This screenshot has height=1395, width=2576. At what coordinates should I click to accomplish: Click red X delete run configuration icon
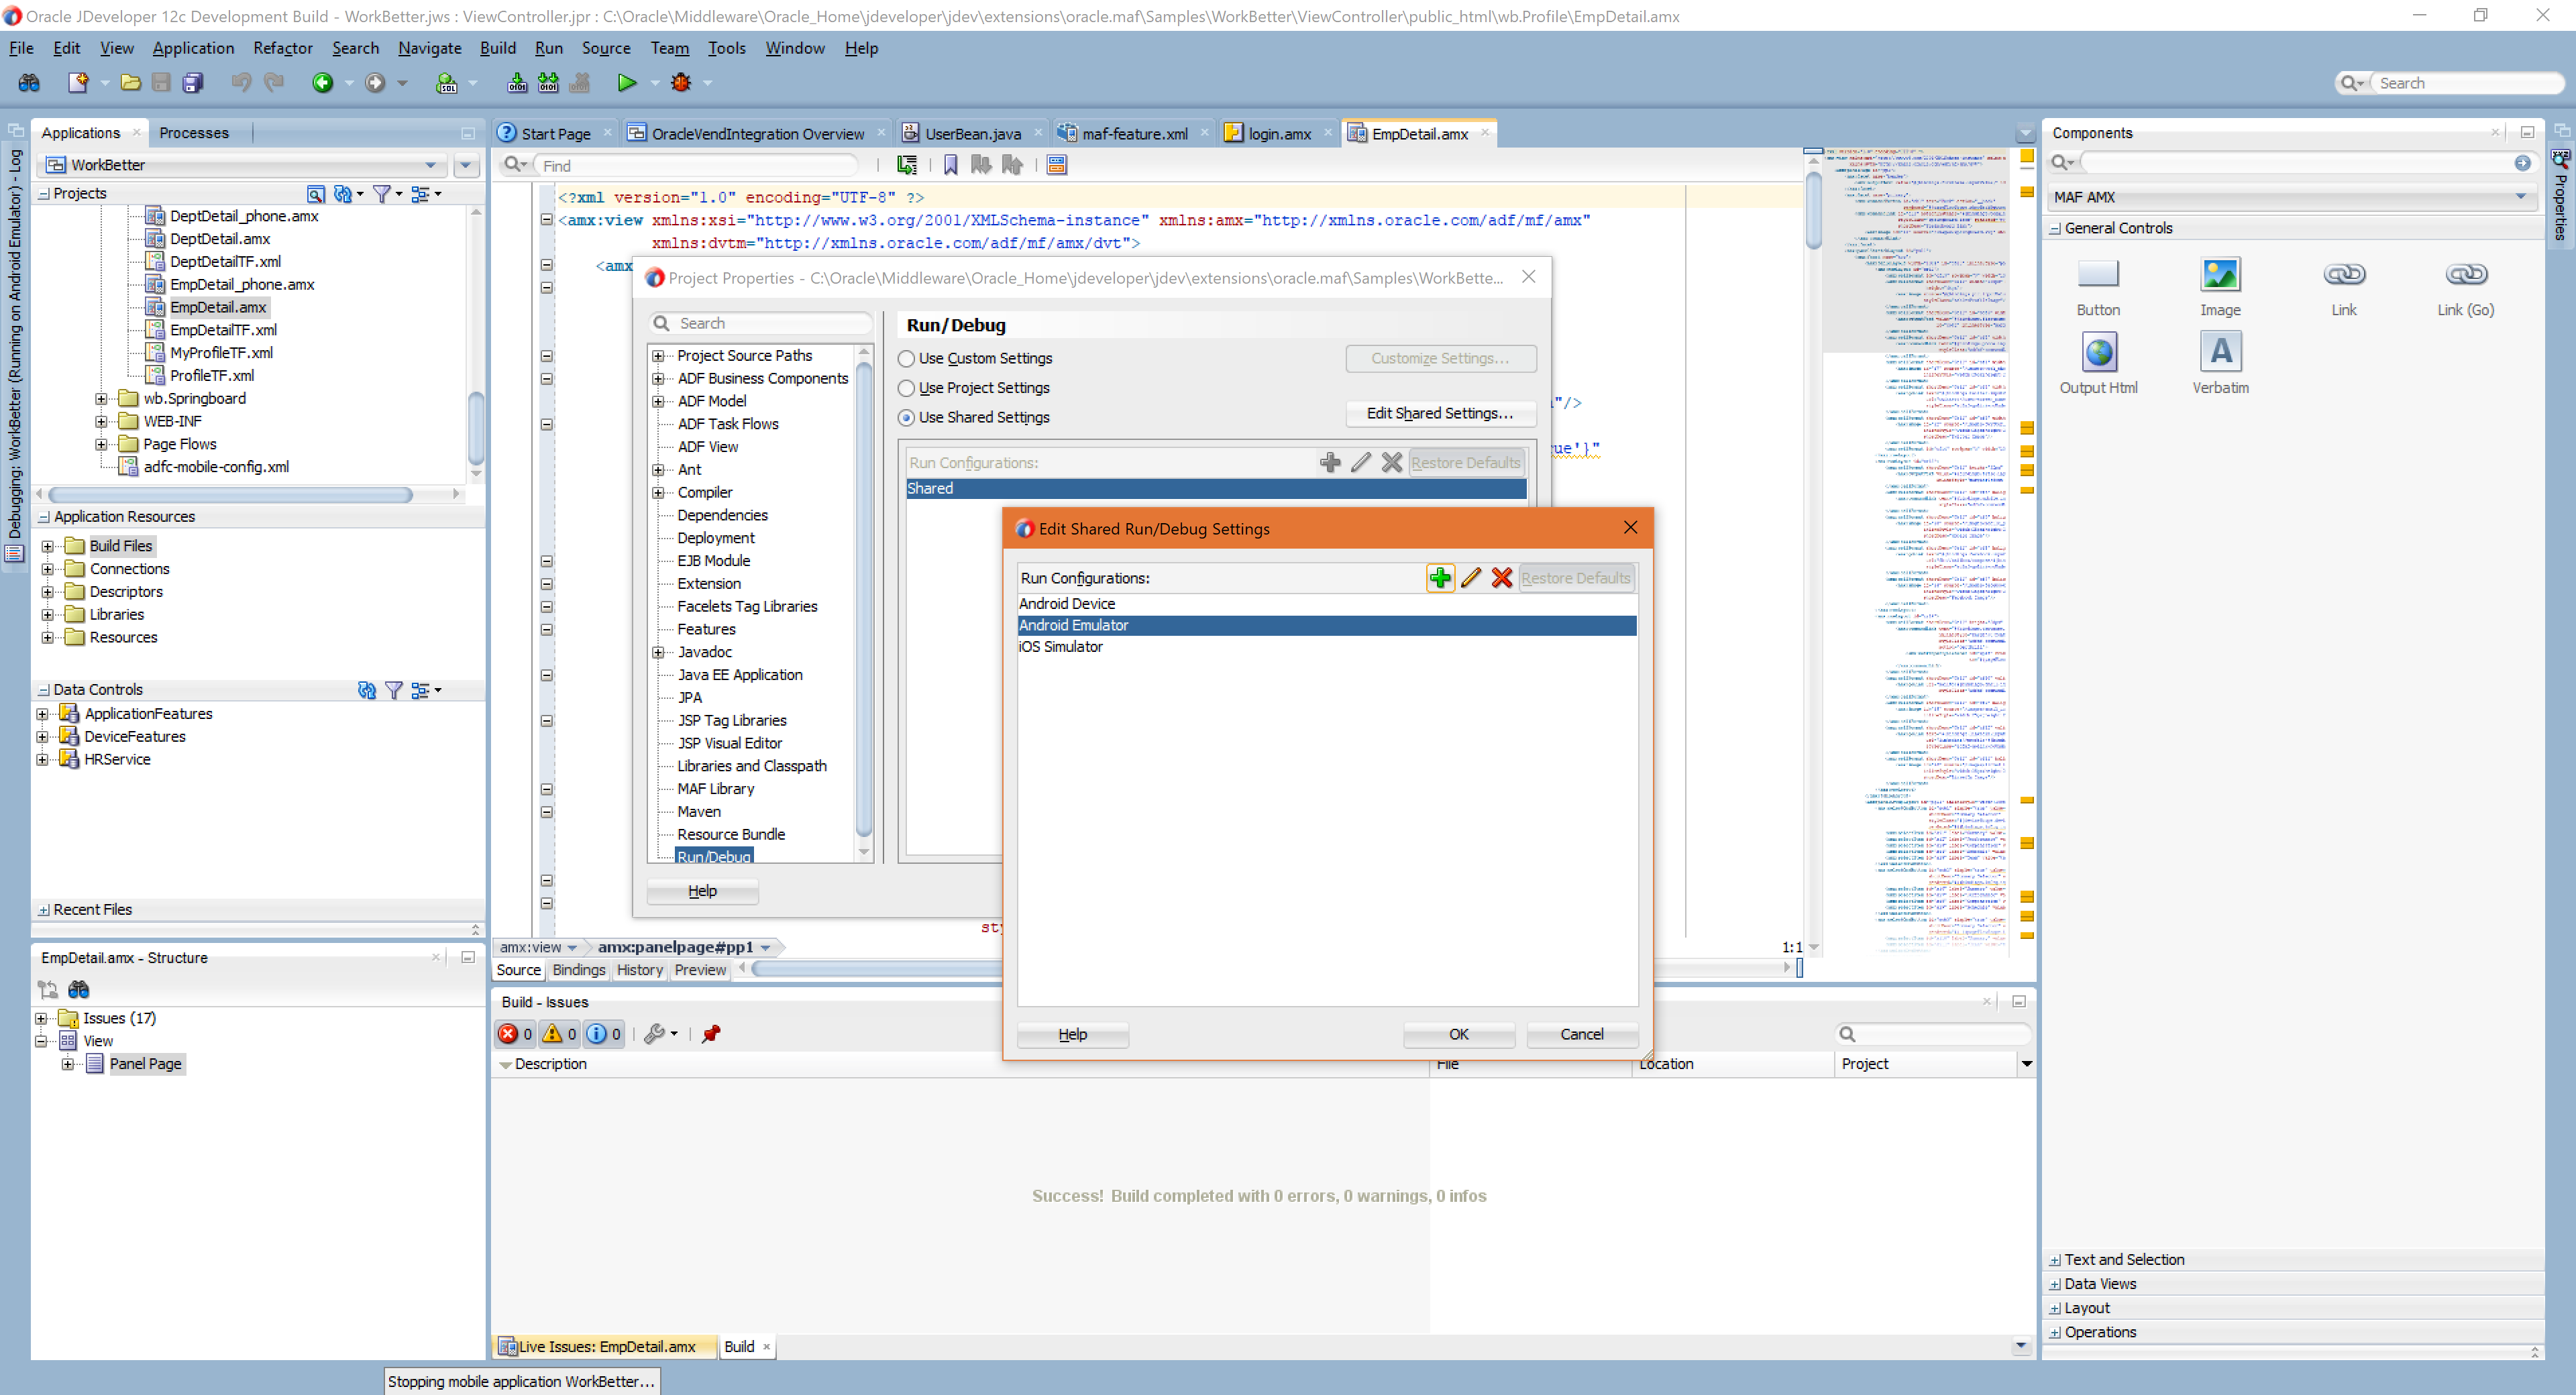[1501, 578]
